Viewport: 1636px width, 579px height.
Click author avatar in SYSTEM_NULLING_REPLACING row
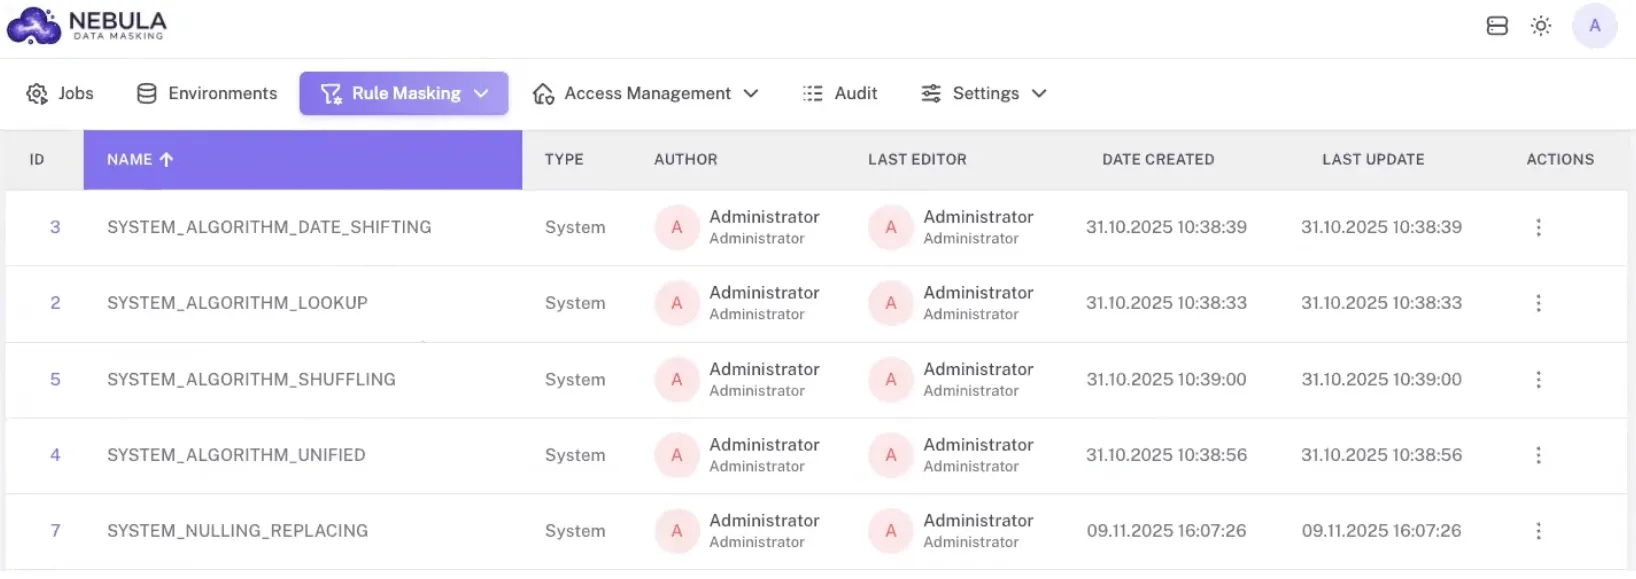coord(677,531)
